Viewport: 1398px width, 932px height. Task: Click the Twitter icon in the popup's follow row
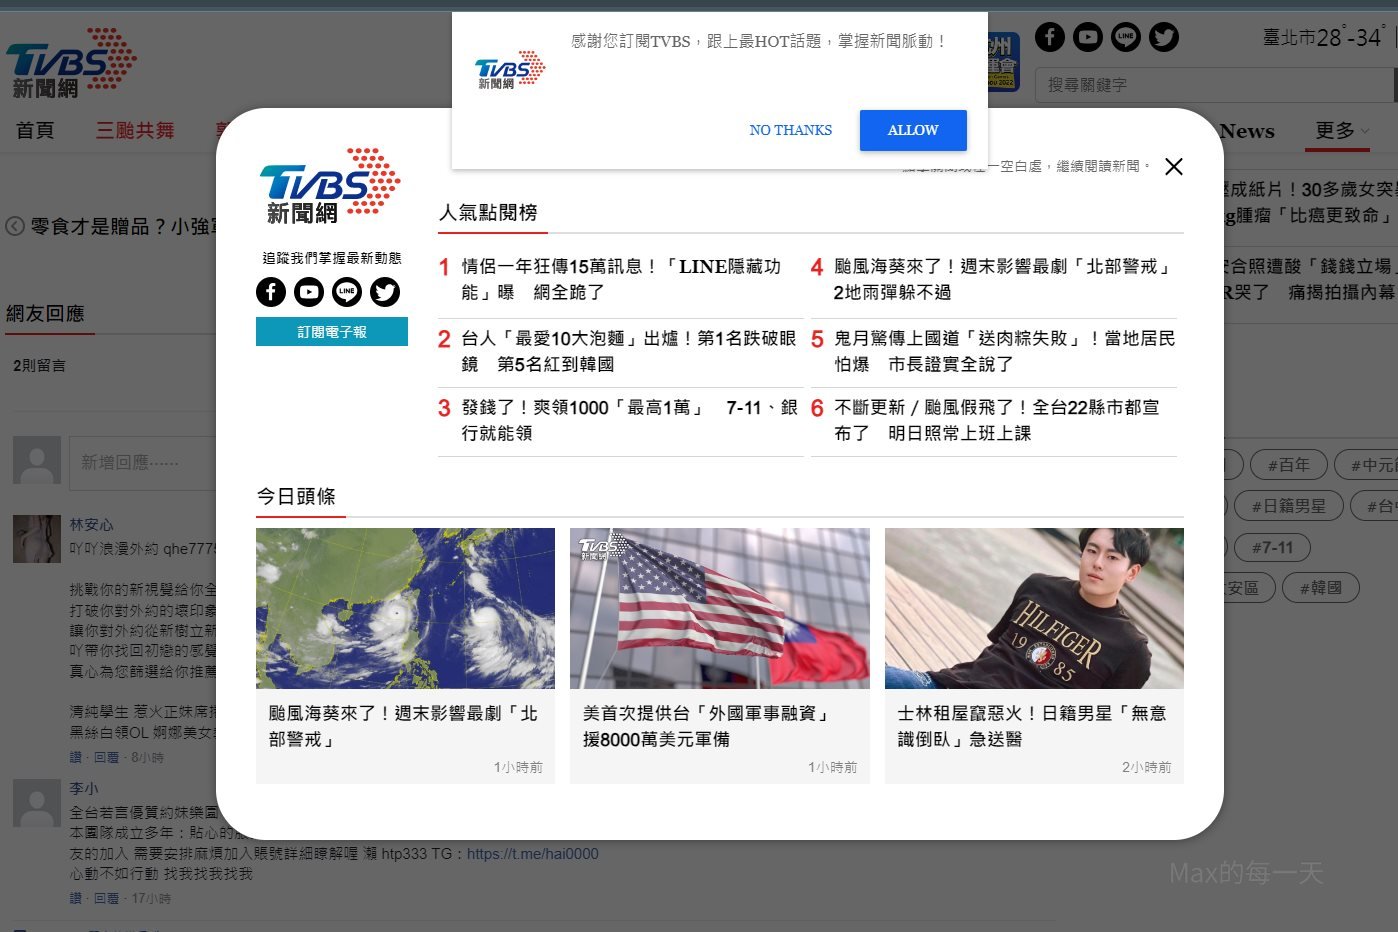coord(385,292)
